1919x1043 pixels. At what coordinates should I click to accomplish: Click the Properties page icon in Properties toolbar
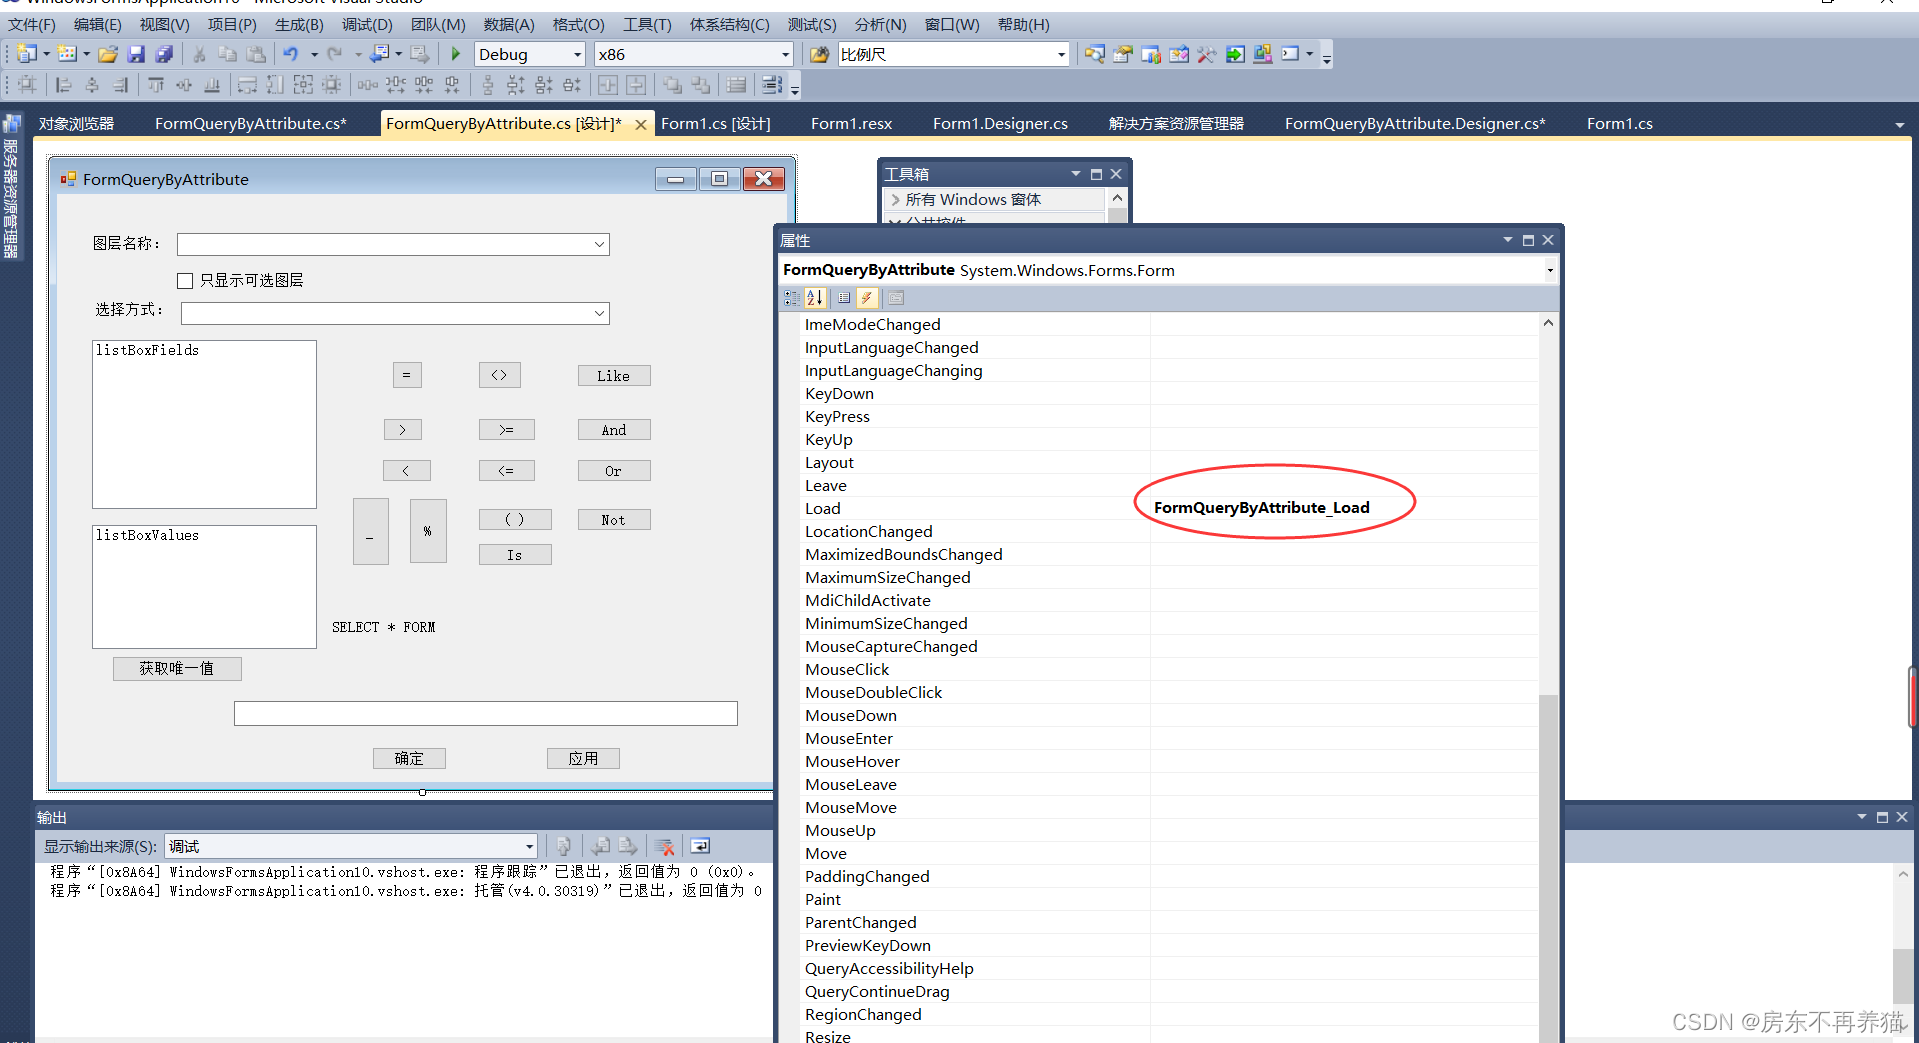point(896,298)
